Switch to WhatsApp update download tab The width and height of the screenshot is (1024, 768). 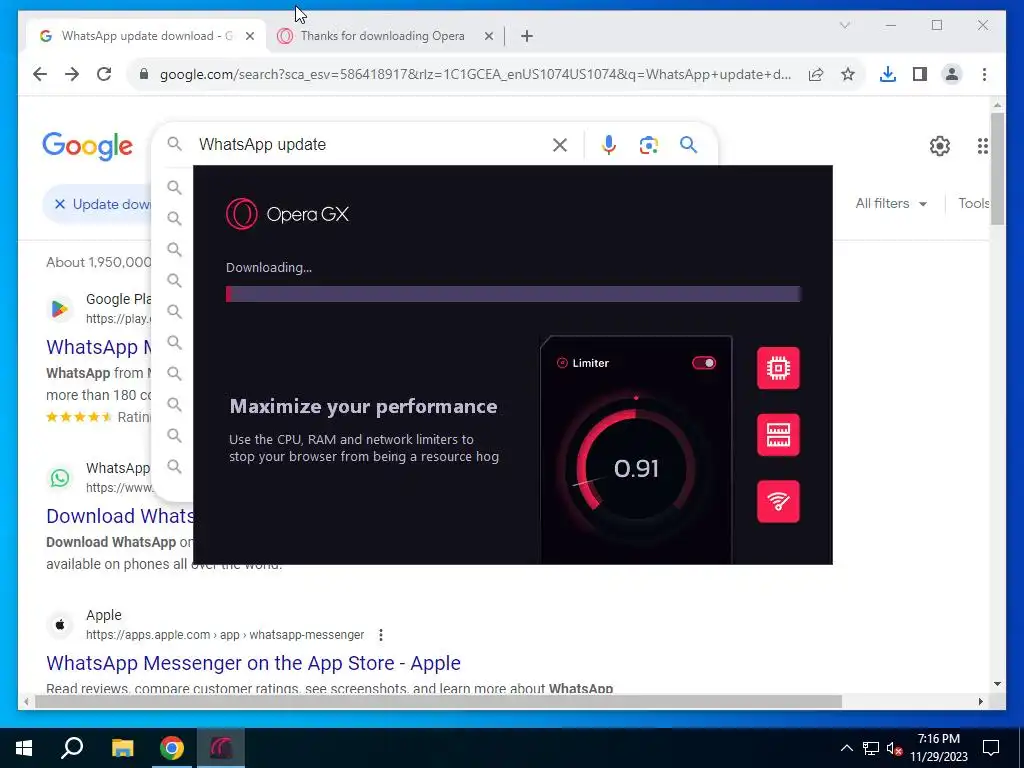coord(146,36)
